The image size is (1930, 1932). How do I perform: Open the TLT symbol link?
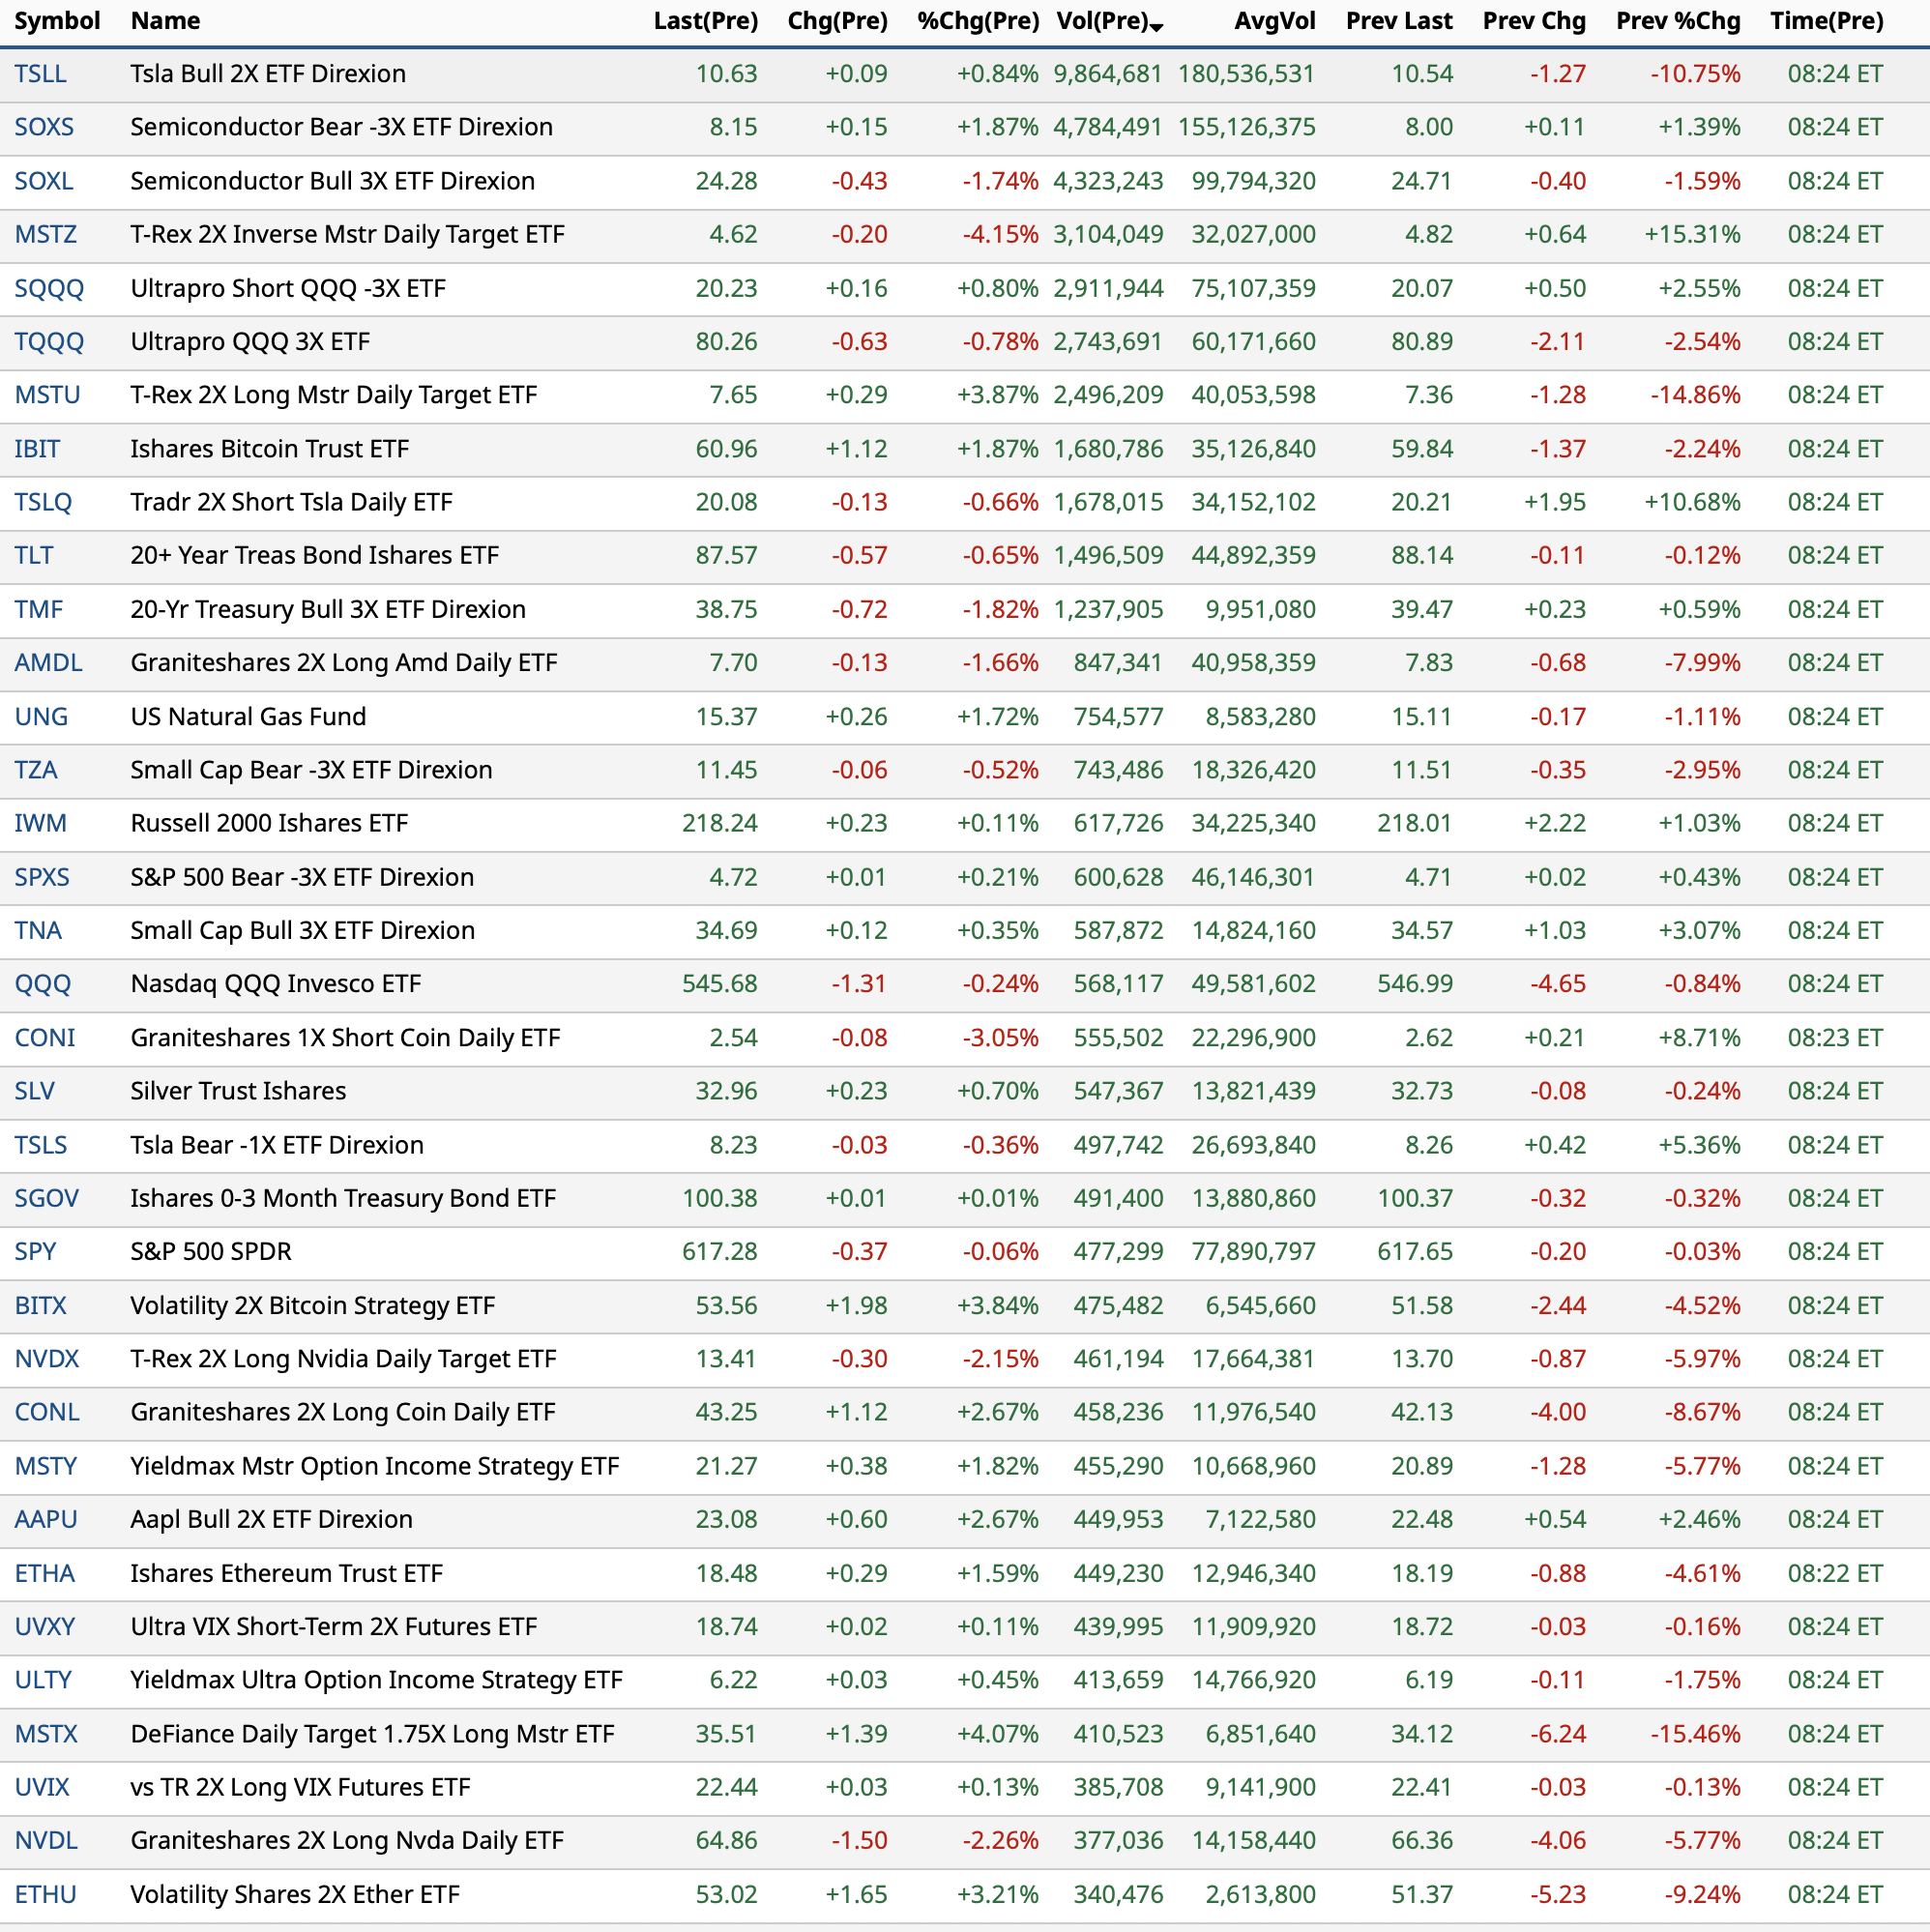point(34,556)
